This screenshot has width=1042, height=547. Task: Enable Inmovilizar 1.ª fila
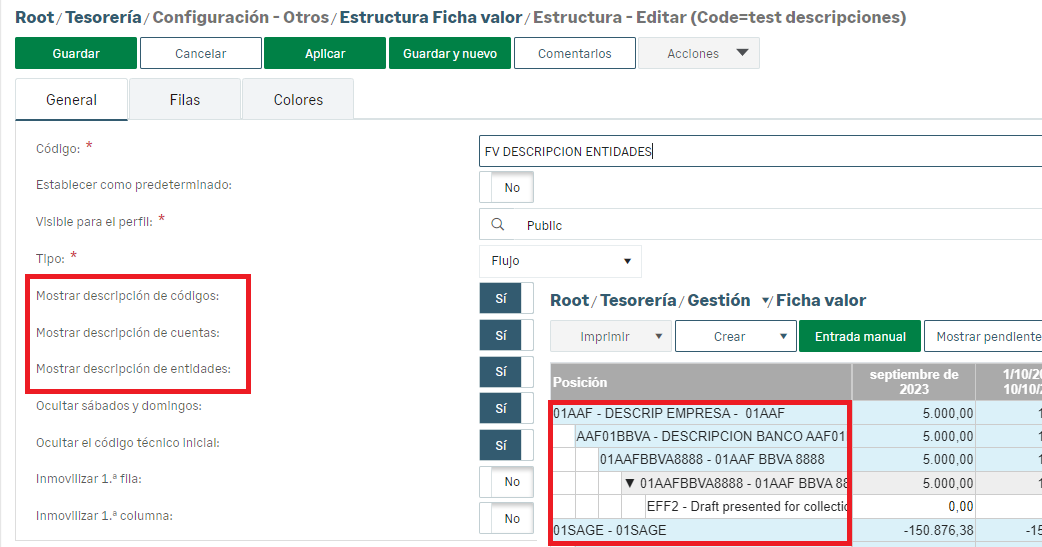point(507,482)
